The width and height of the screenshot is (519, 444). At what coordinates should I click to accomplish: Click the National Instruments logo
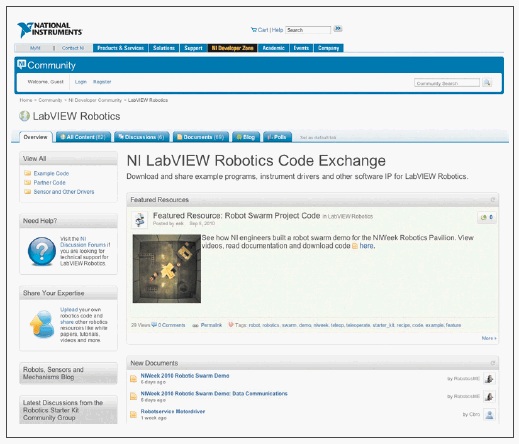pyautogui.click(x=50, y=29)
